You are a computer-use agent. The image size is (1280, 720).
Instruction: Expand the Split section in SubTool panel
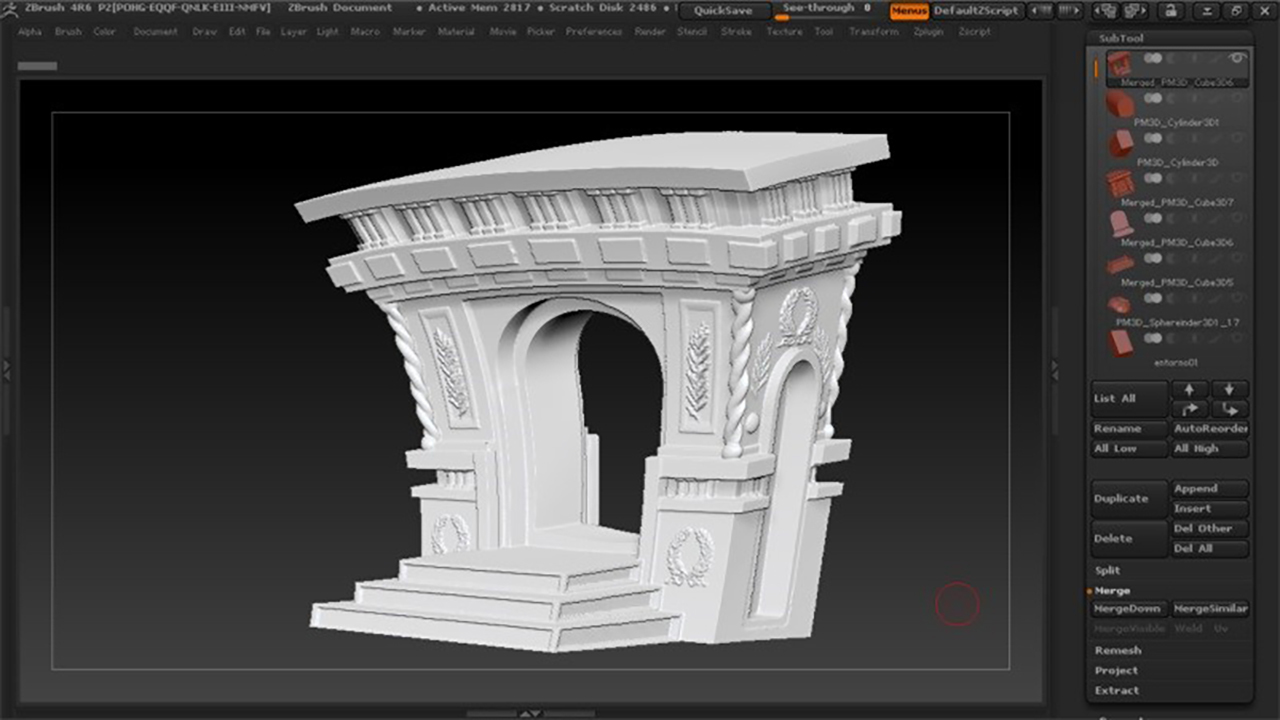coord(1108,570)
